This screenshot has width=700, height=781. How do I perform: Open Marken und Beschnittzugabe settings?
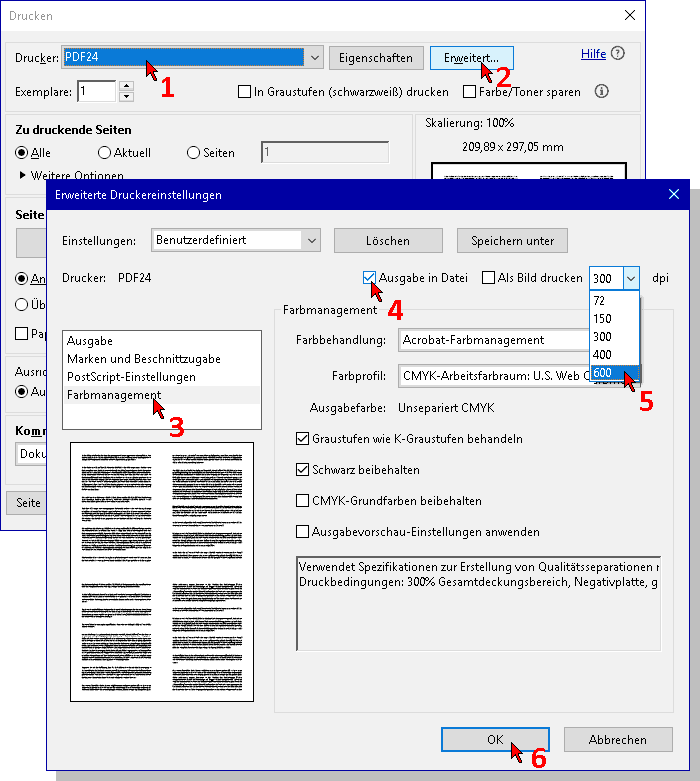(143, 359)
